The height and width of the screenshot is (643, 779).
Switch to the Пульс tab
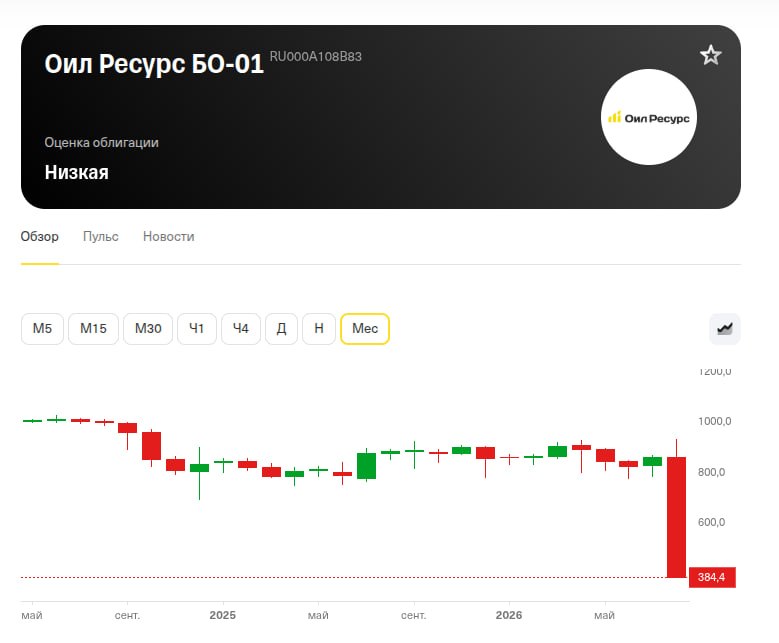click(100, 237)
